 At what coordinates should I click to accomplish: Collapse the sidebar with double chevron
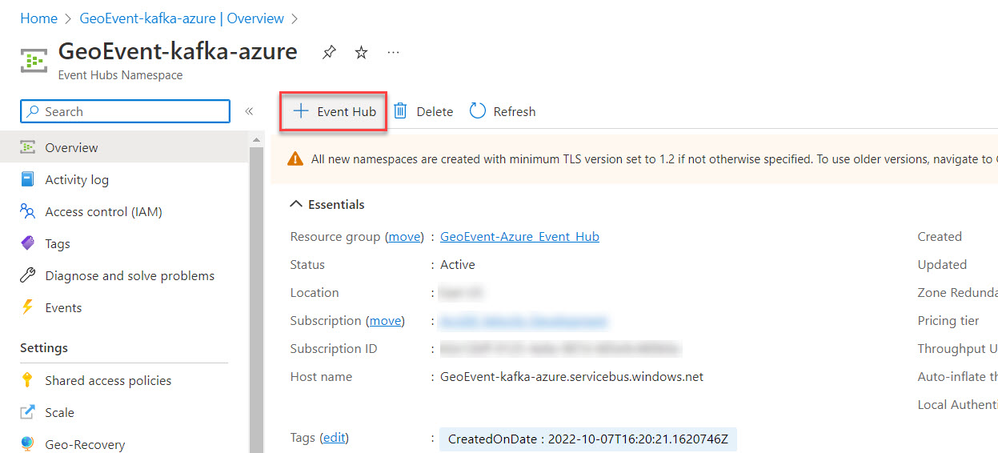coord(249,111)
